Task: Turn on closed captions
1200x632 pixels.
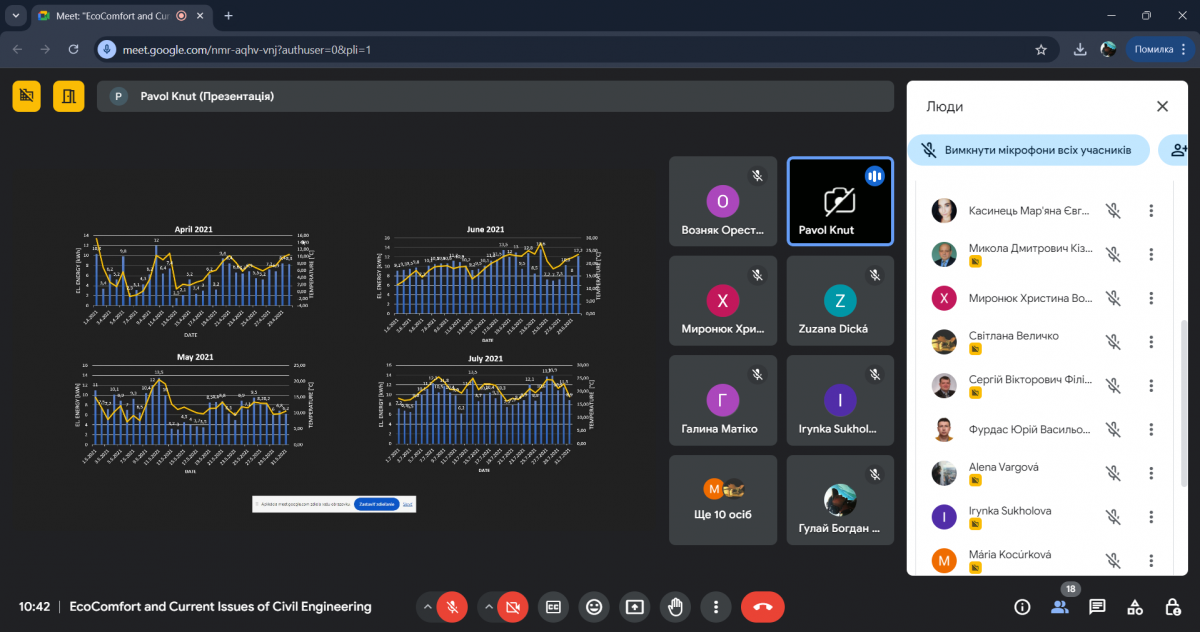Action: click(x=553, y=606)
